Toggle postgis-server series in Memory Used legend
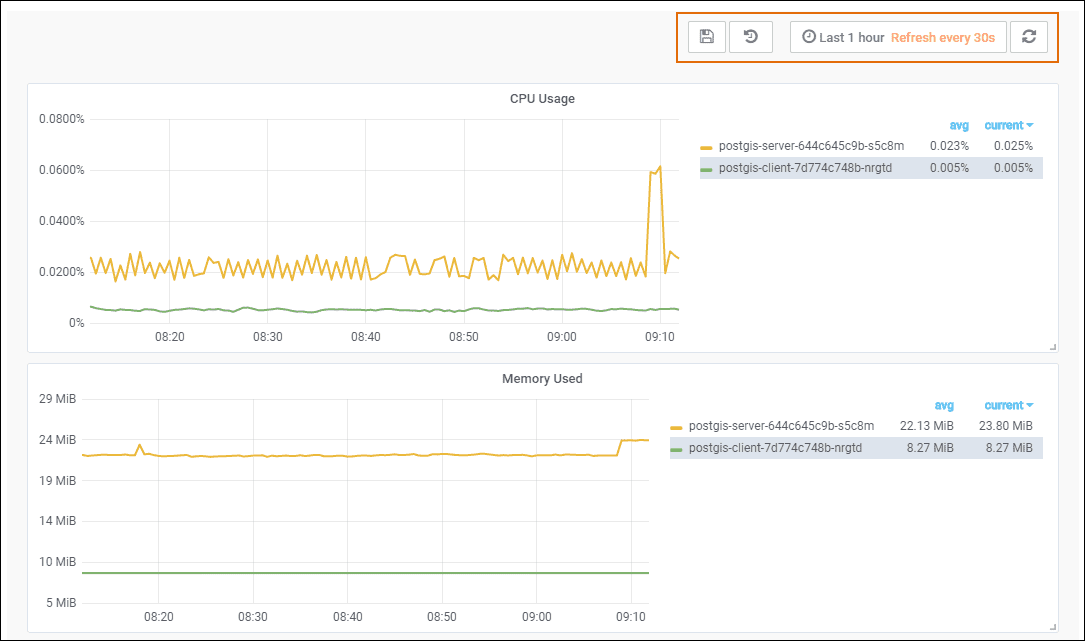This screenshot has height=641, width=1085. (x=781, y=426)
